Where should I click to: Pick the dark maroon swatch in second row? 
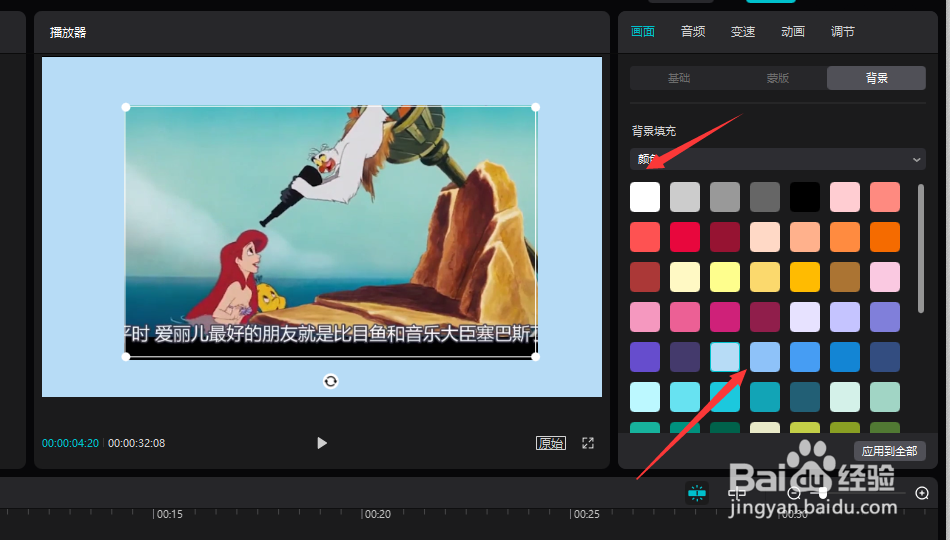pyautogui.click(x=725, y=237)
